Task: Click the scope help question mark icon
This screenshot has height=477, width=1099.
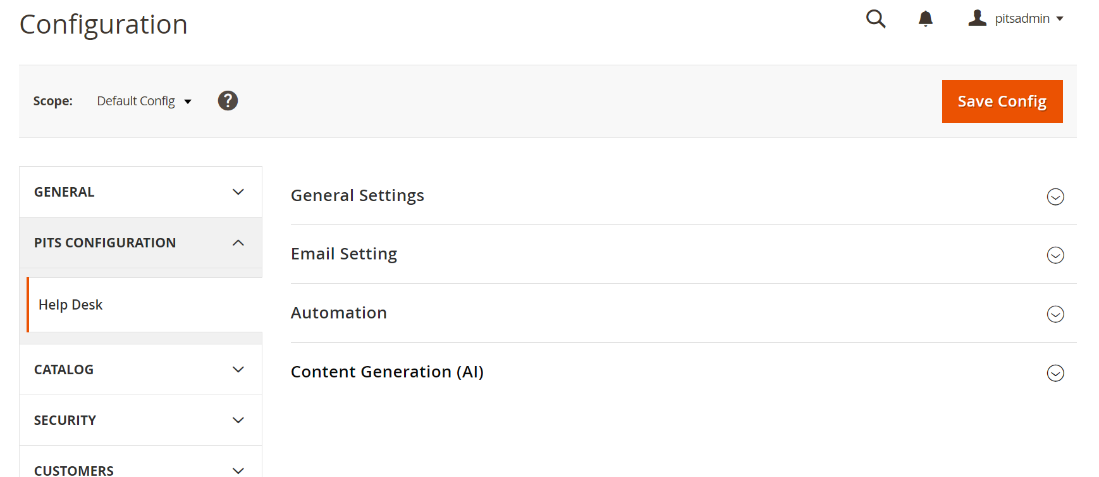Action: (228, 100)
